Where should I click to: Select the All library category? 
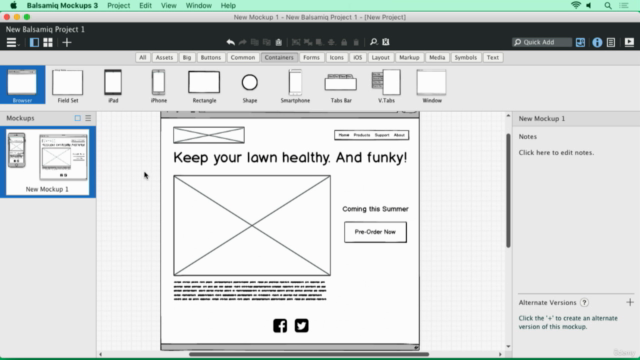[x=142, y=58]
